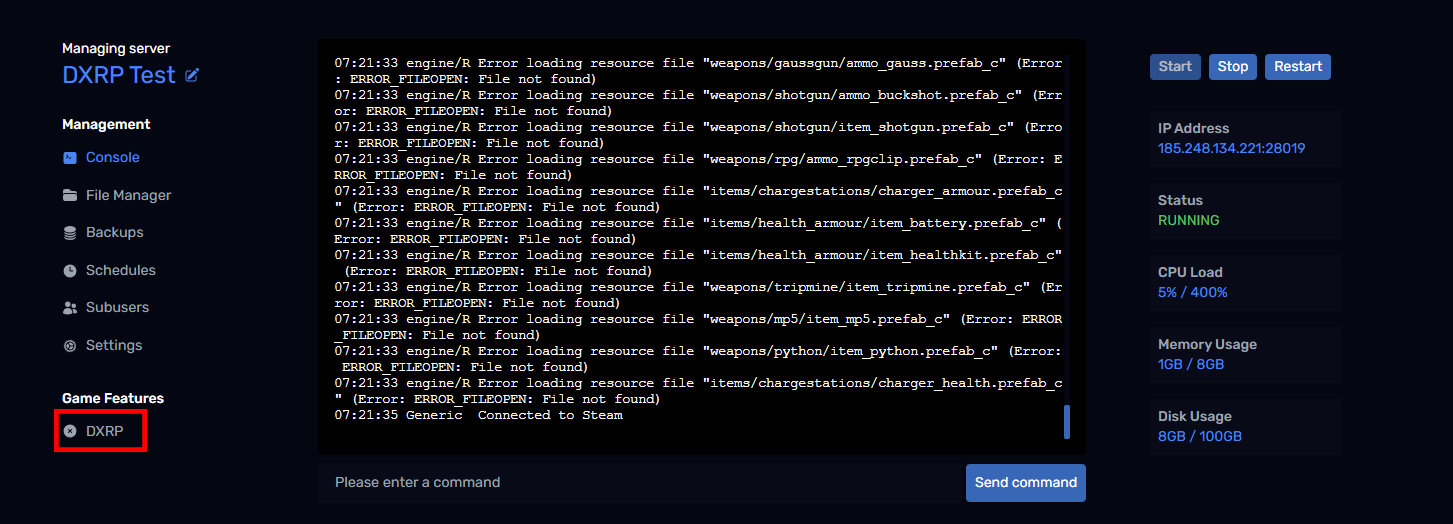Click the Console terminal icon in the sidebar
Image resolution: width=1453 pixels, height=524 pixels.
[70, 158]
